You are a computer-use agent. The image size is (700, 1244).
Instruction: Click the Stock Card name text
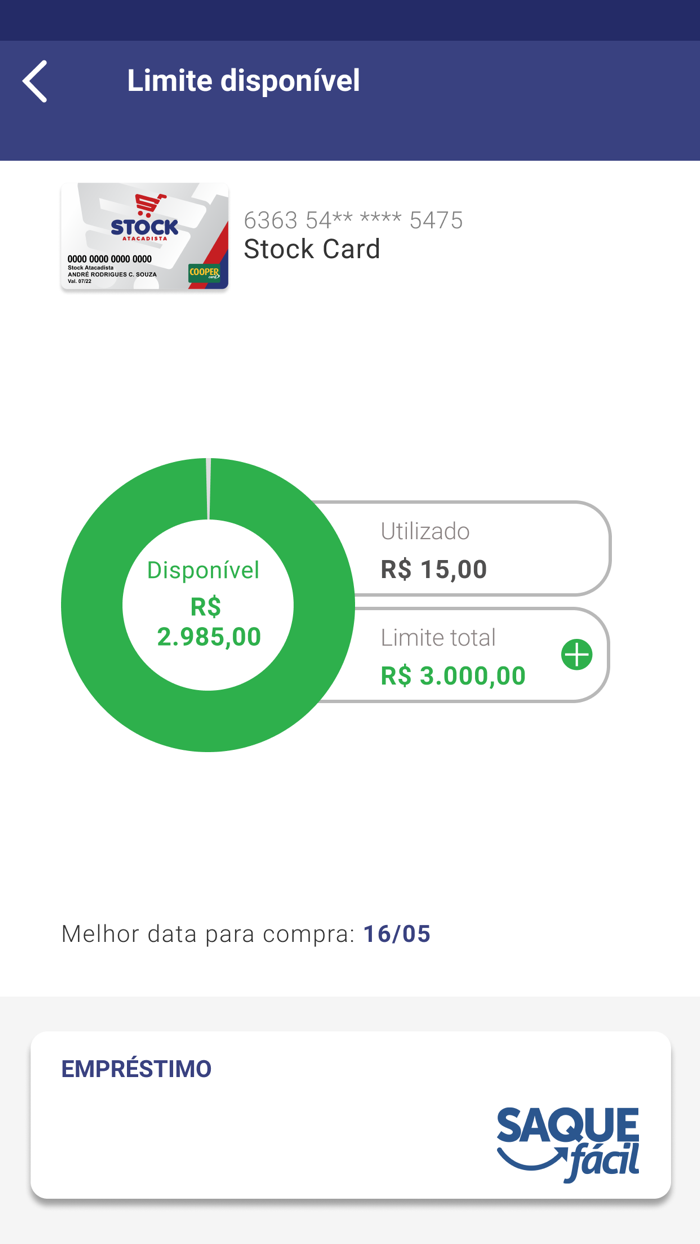point(312,248)
